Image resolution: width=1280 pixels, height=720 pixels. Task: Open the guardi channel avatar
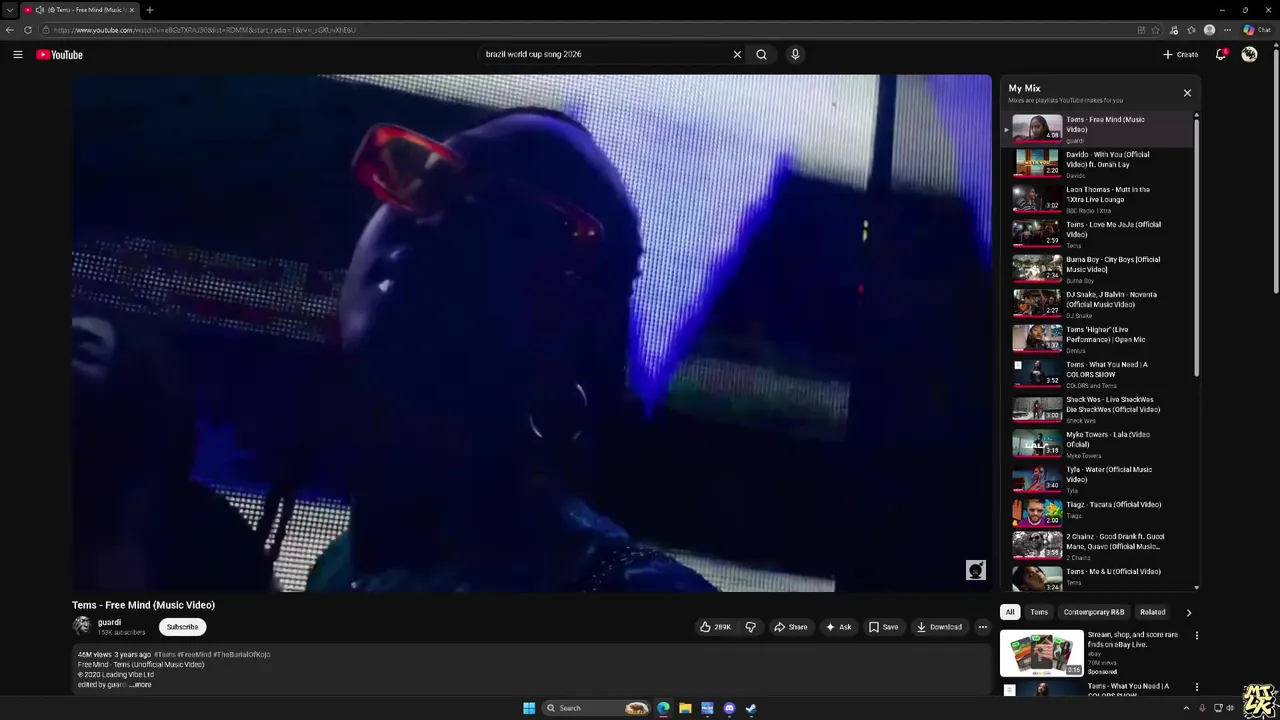[82, 626]
